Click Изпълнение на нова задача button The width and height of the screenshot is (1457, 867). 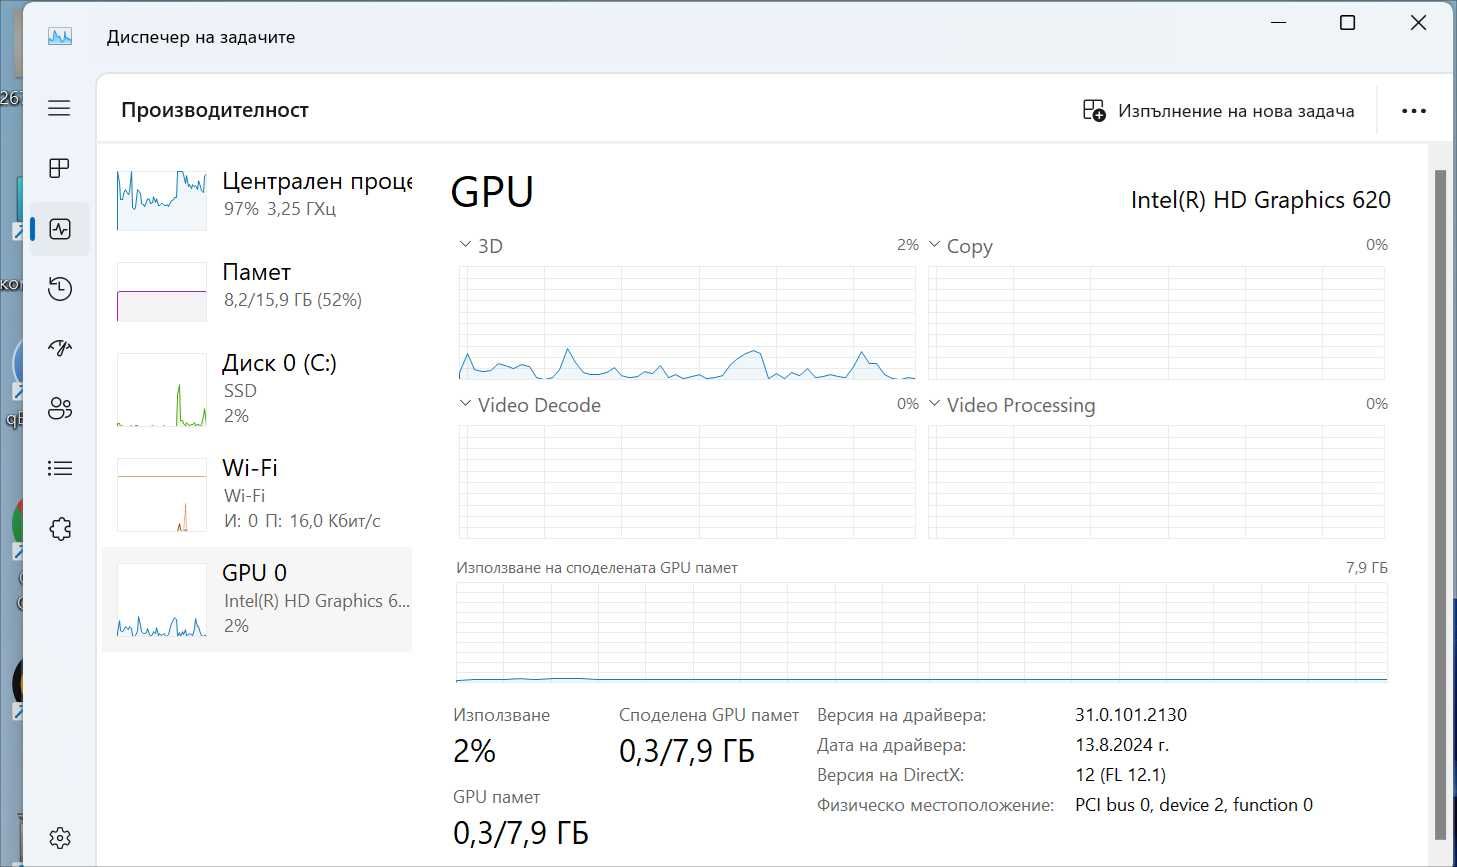(x=1218, y=111)
